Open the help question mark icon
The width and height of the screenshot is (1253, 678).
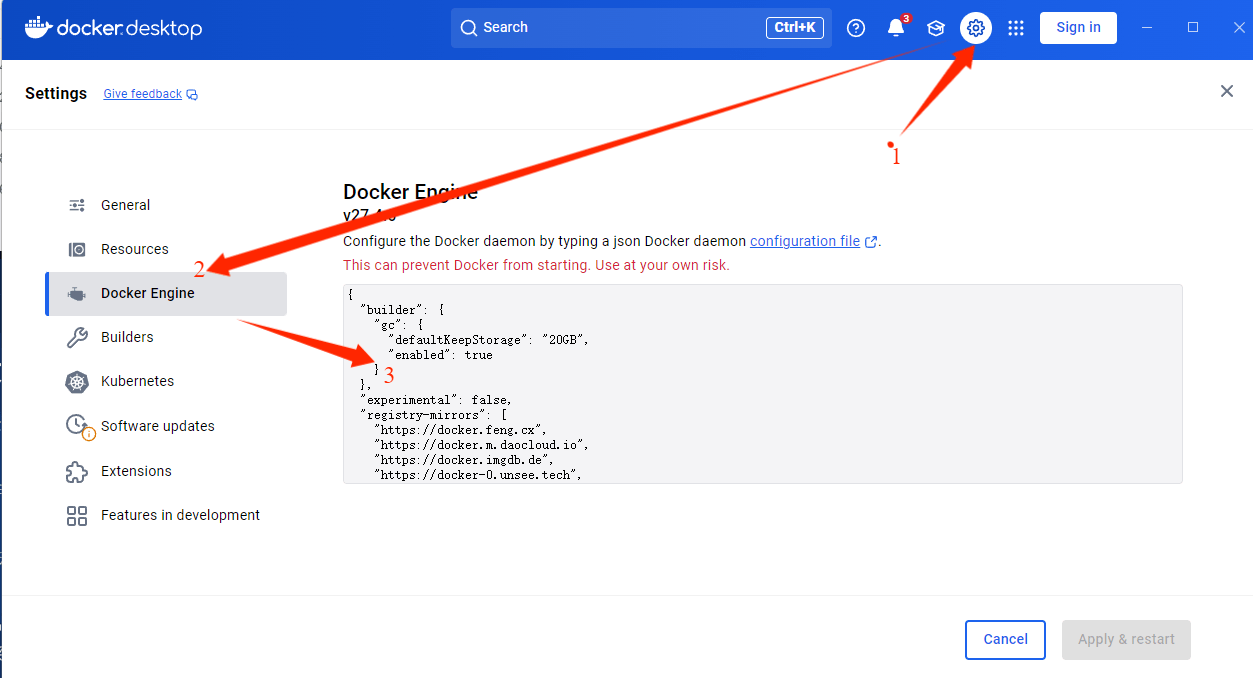[856, 28]
